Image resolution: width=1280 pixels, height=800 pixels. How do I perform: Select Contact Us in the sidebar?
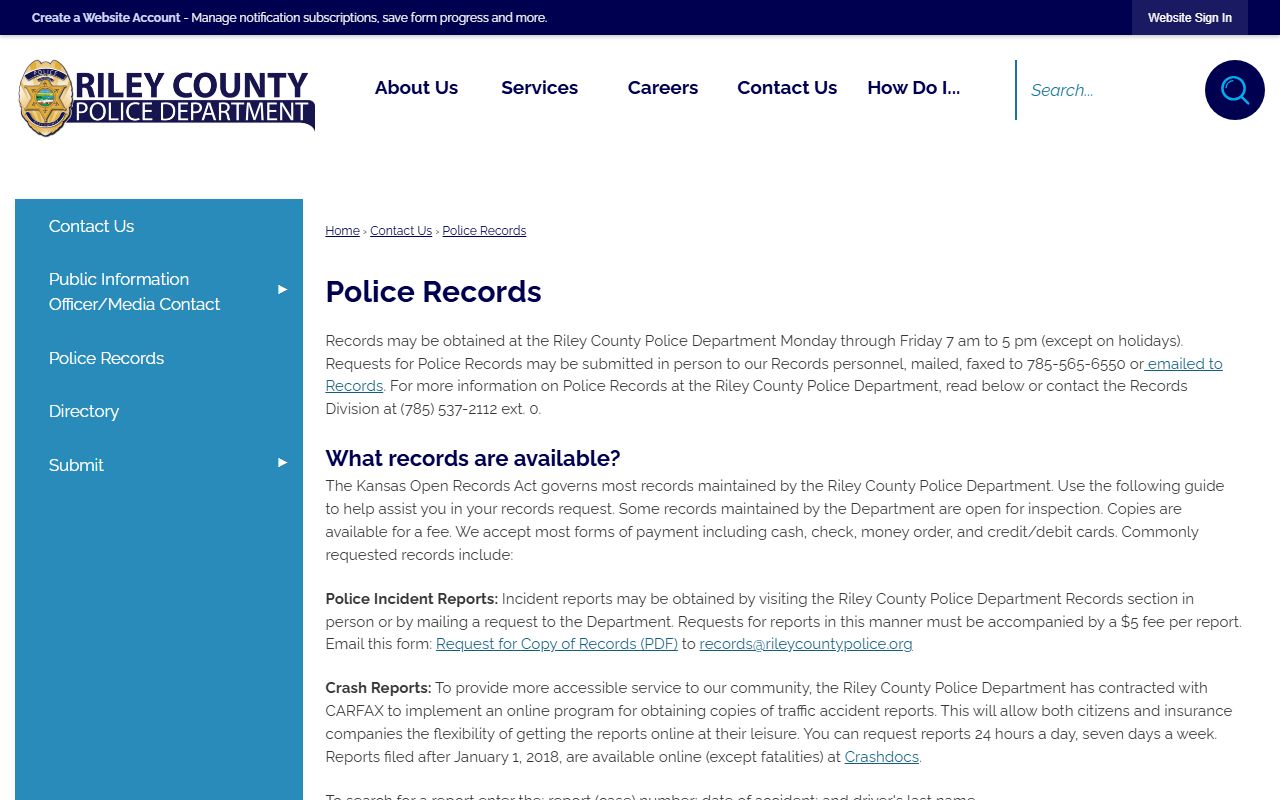pos(159,226)
